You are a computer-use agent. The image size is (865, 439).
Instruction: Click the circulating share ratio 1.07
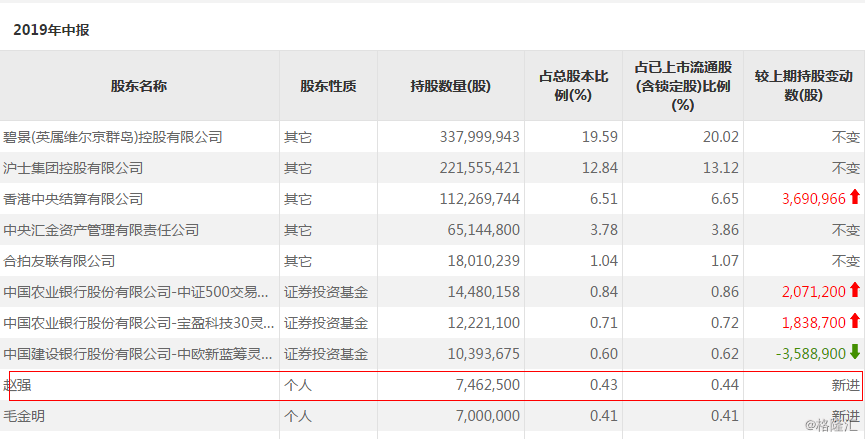[x=724, y=261]
